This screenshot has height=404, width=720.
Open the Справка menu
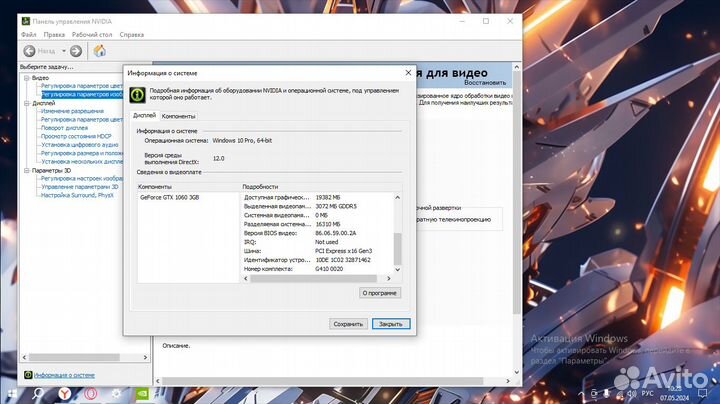click(x=131, y=34)
